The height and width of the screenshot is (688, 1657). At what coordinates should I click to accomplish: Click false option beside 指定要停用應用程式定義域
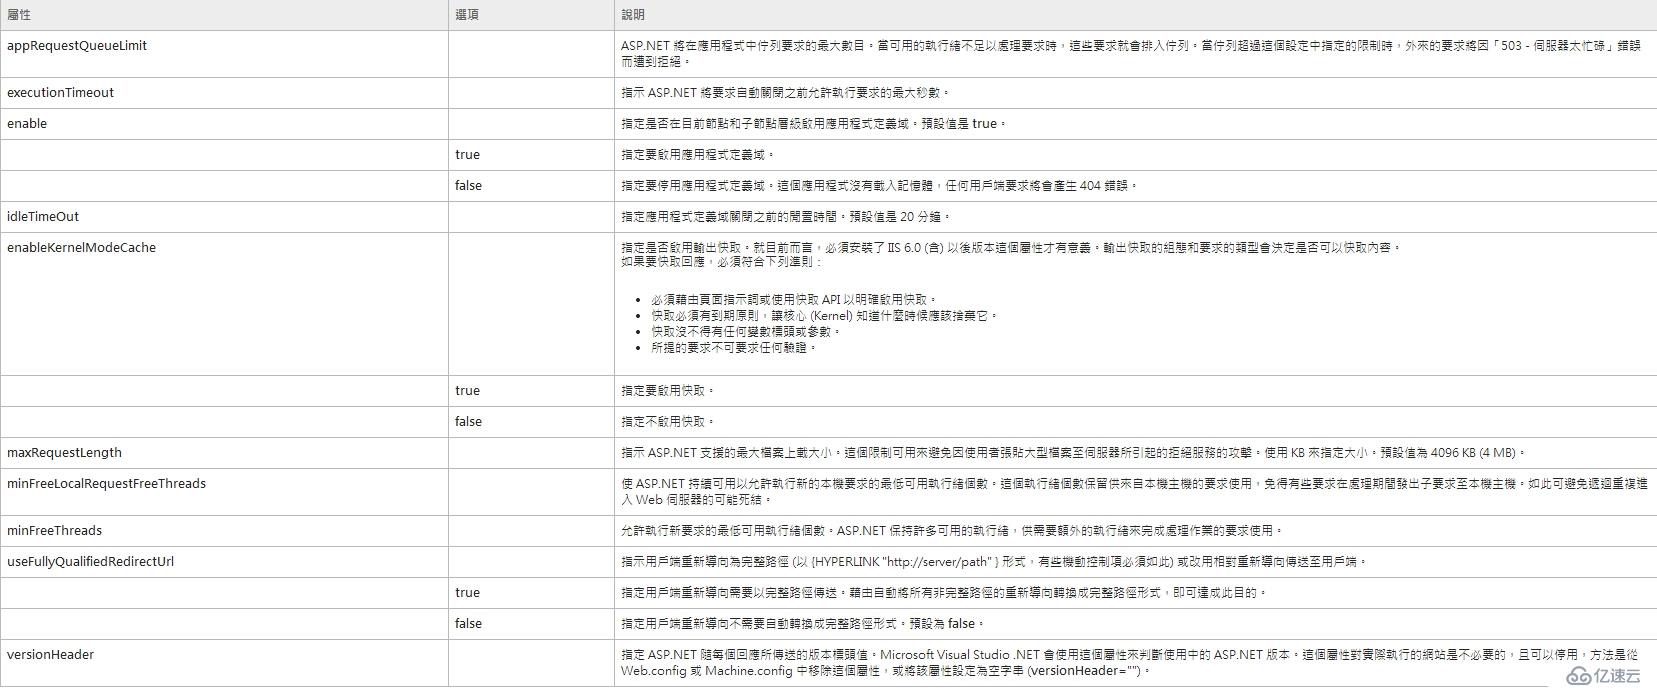pos(468,186)
